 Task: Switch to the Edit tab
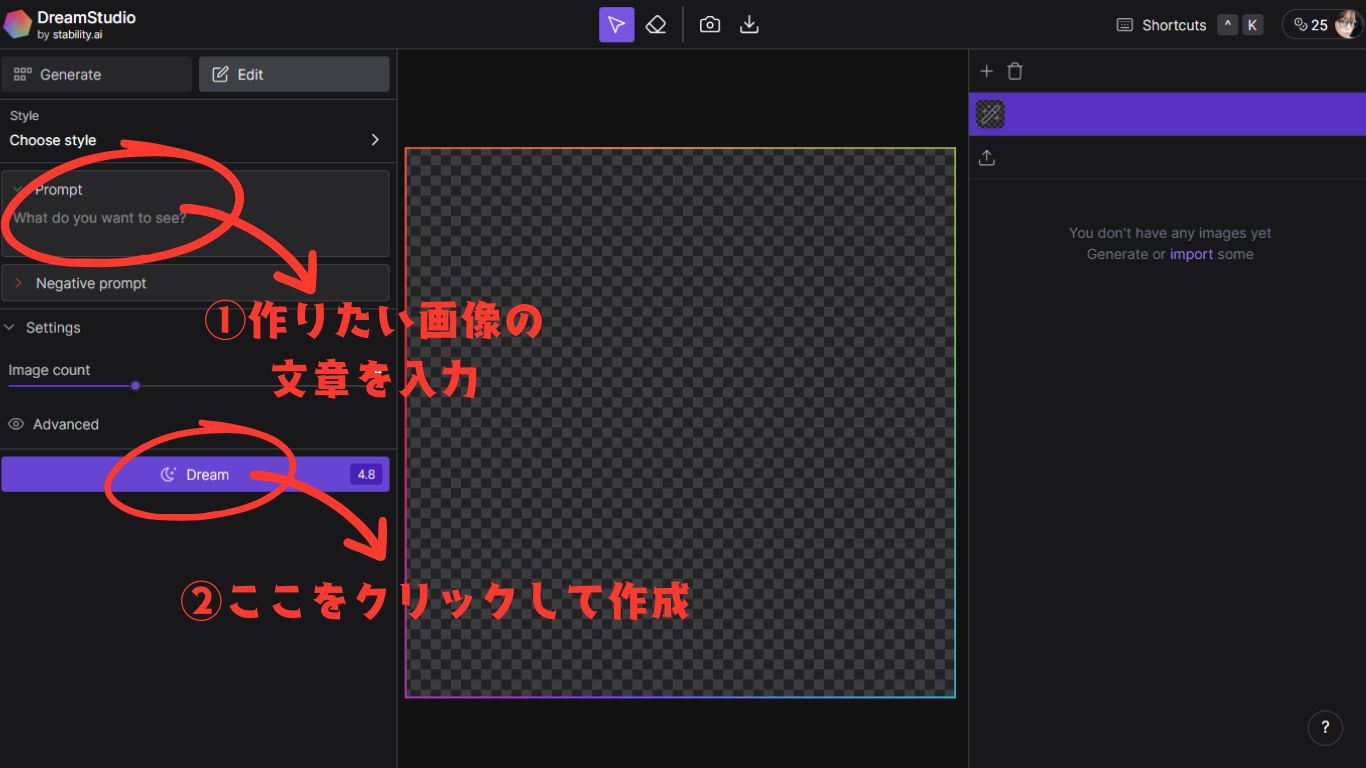(294, 74)
